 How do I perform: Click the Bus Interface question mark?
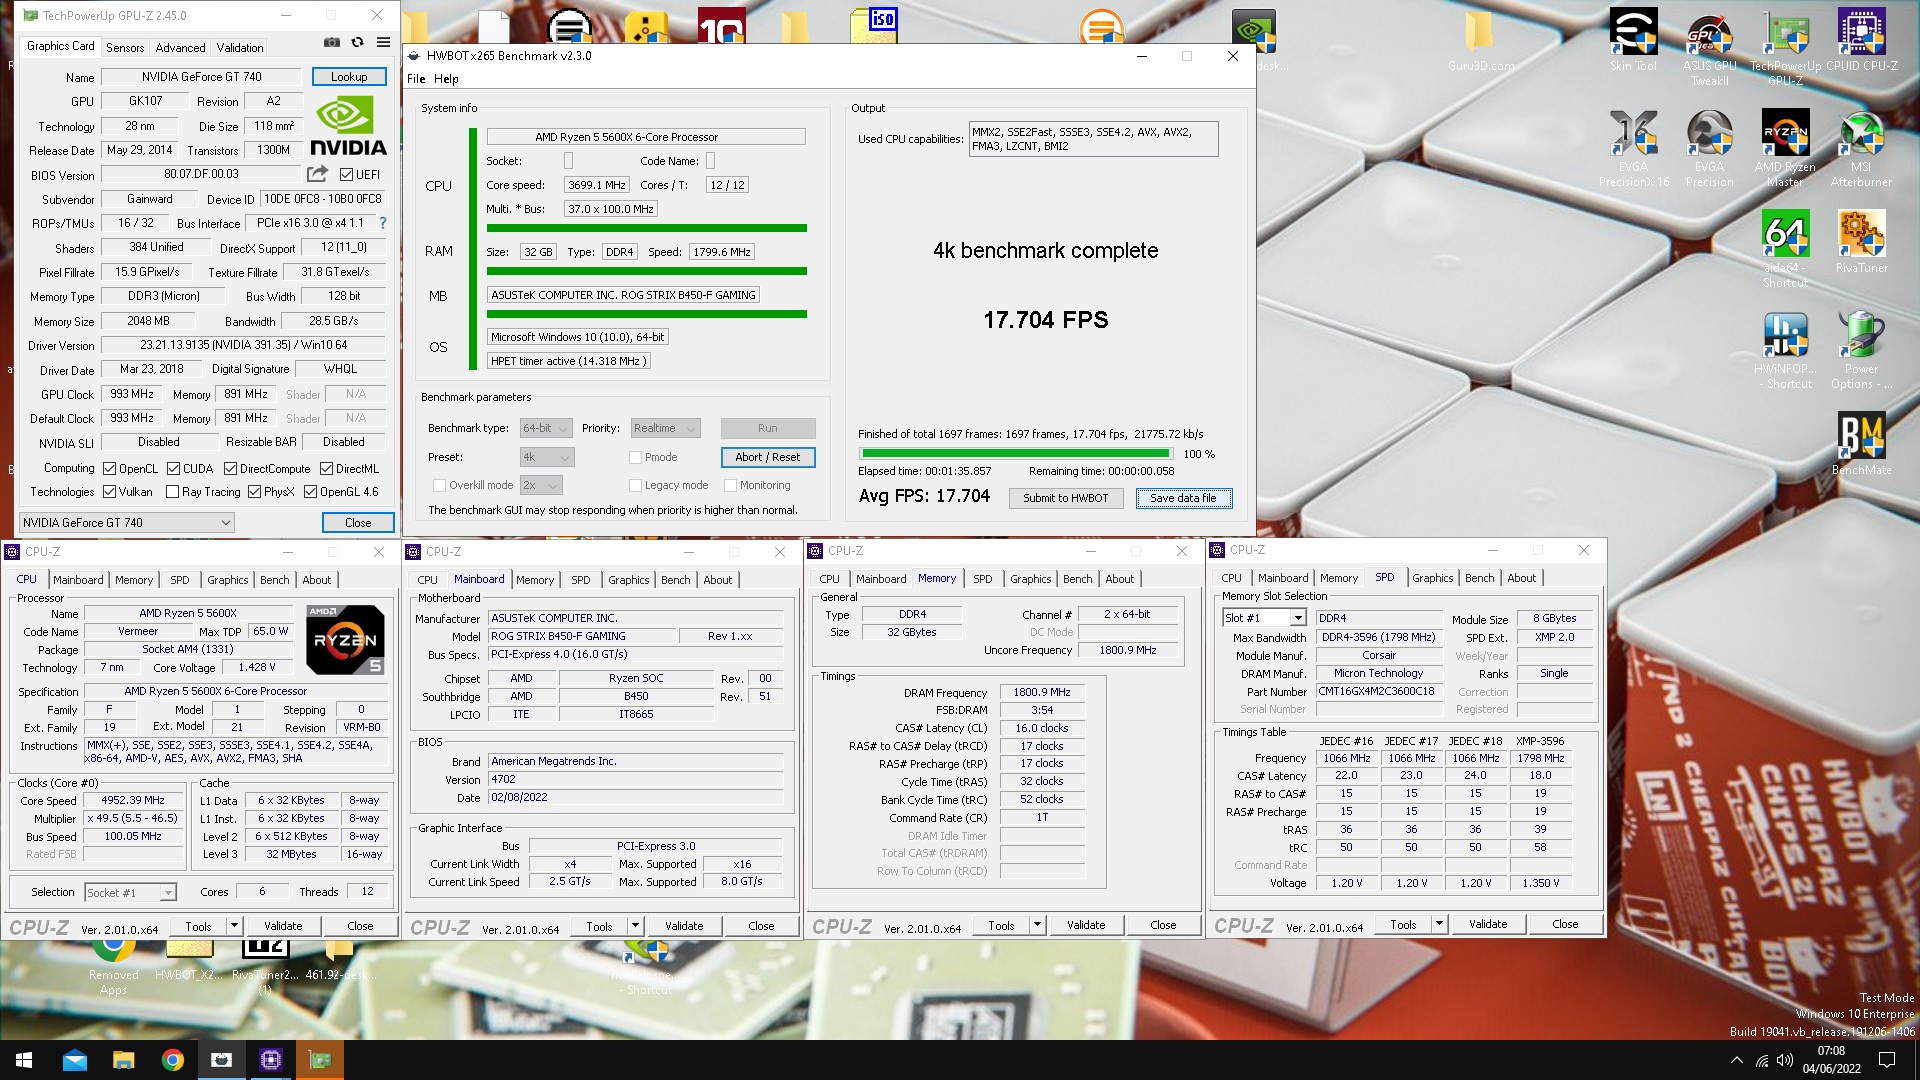point(382,223)
